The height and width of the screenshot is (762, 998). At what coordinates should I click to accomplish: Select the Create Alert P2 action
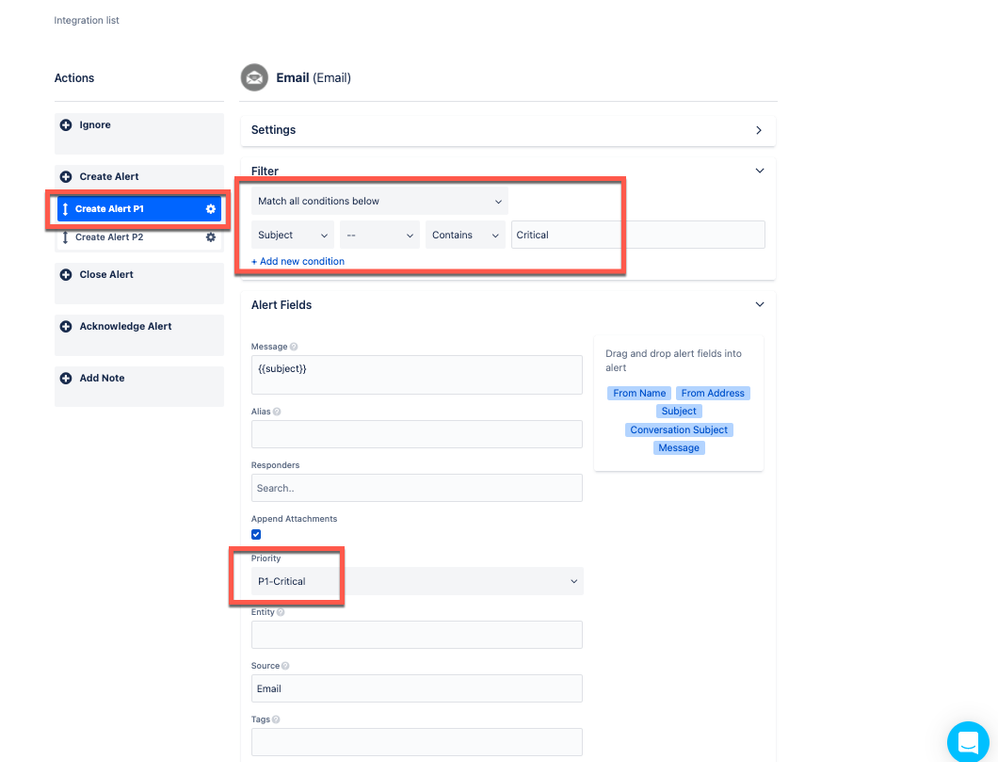tap(139, 237)
